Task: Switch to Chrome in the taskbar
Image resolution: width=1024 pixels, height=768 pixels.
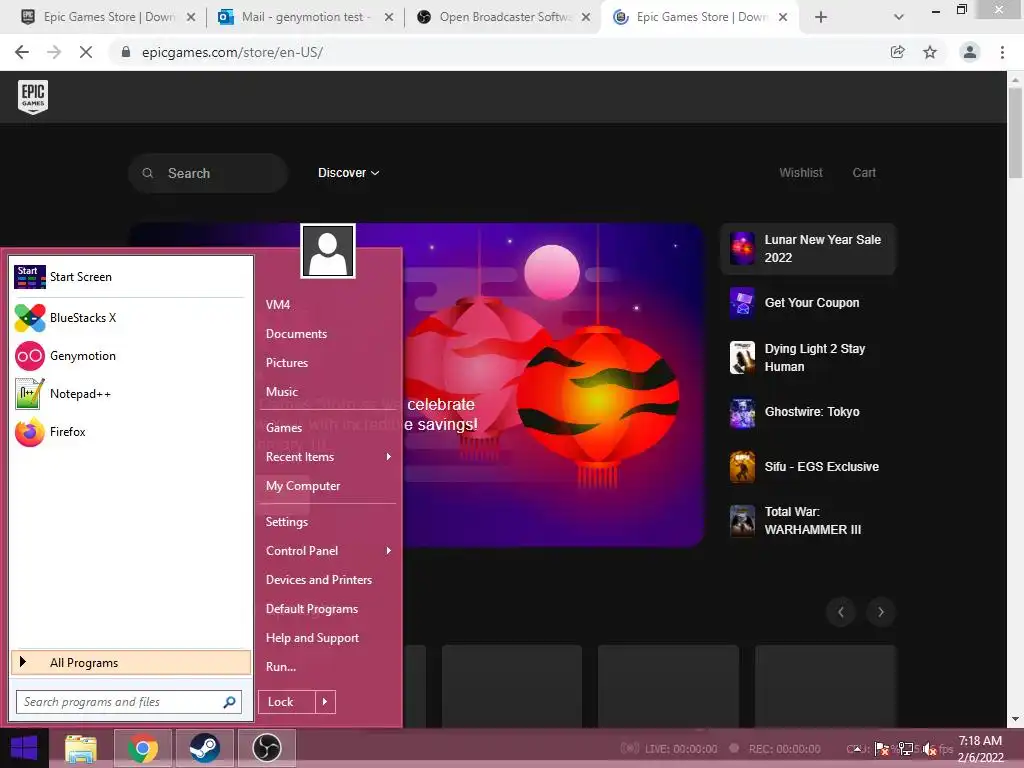Action: [142, 748]
